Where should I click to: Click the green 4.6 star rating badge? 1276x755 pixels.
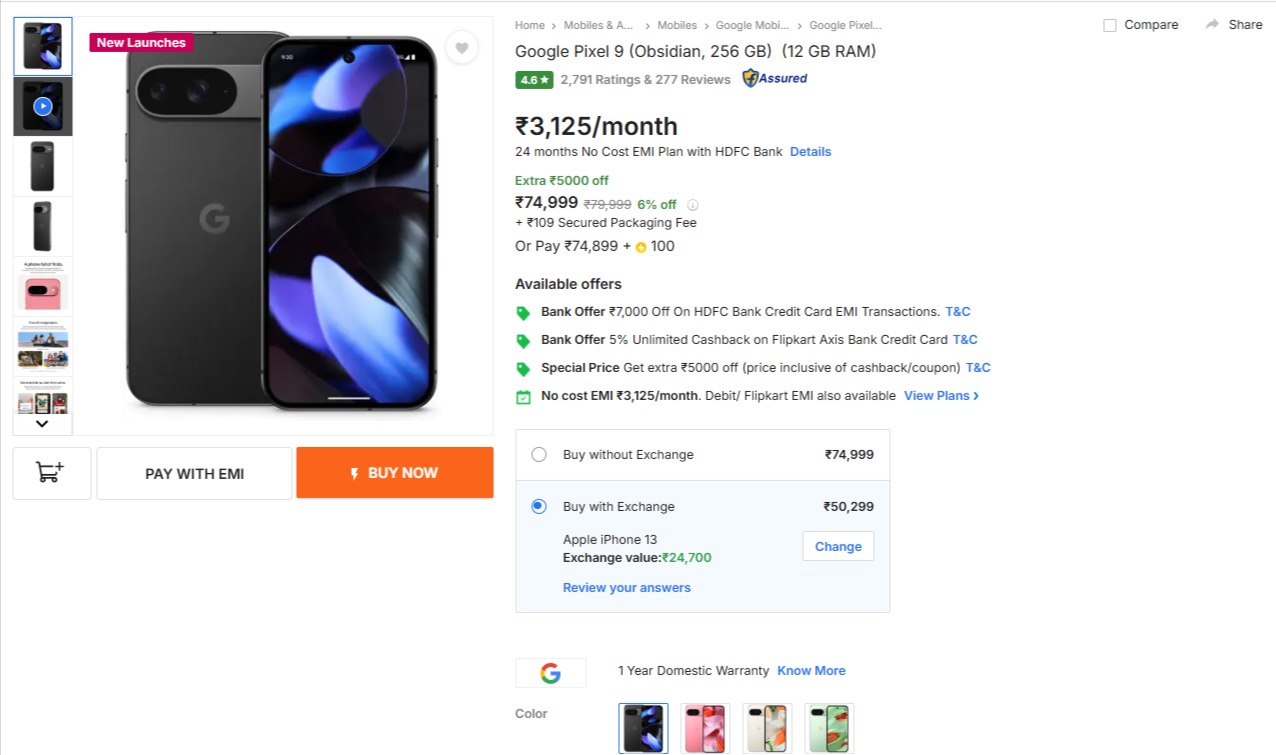click(534, 80)
